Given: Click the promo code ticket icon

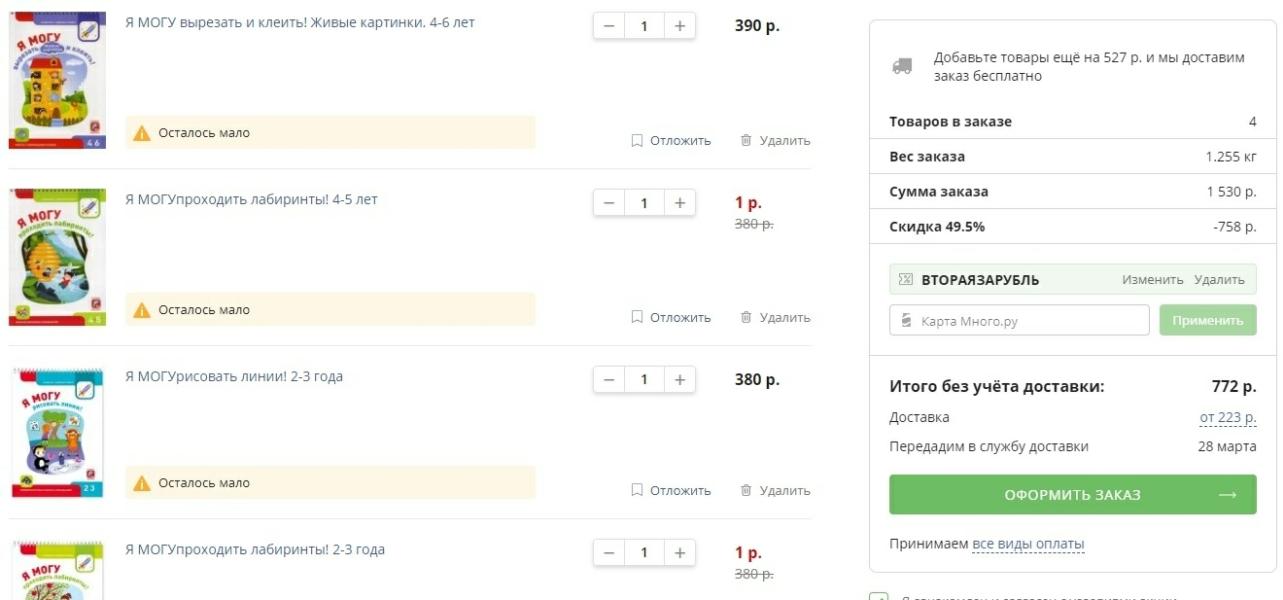Looking at the screenshot, I should tap(906, 280).
